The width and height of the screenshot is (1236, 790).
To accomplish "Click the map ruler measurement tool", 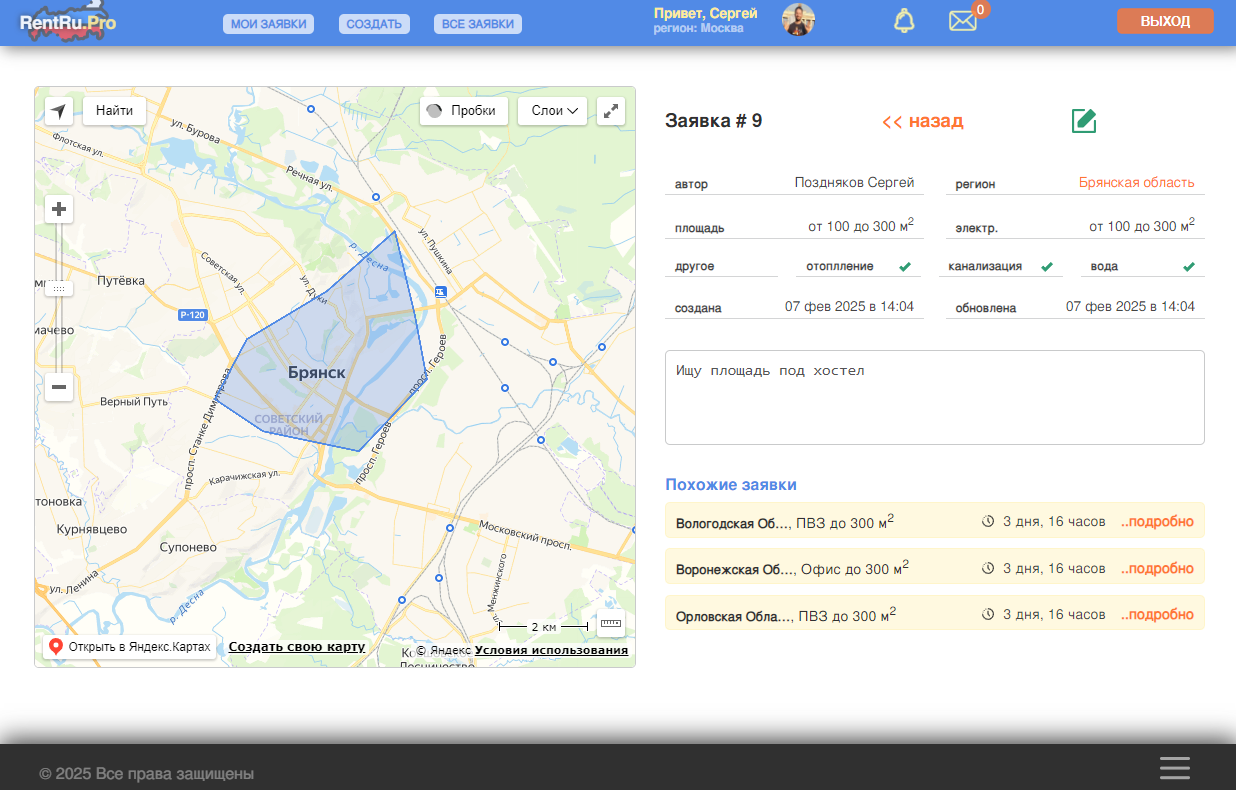I will [x=611, y=624].
